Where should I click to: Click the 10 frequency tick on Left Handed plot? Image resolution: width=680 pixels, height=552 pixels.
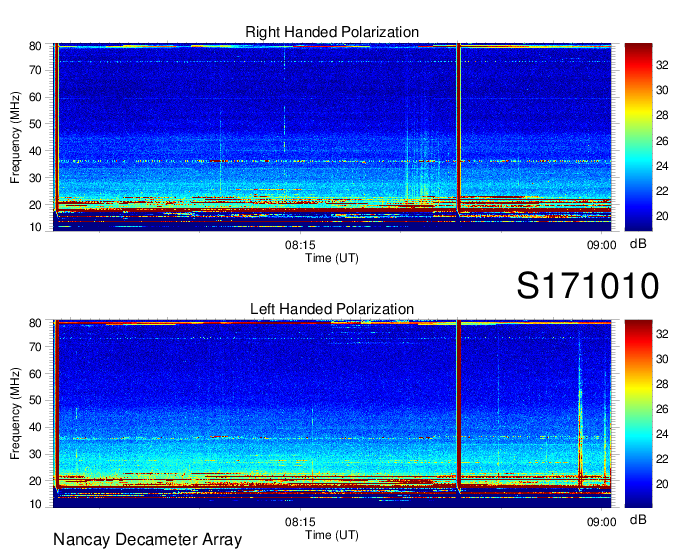click(35, 504)
